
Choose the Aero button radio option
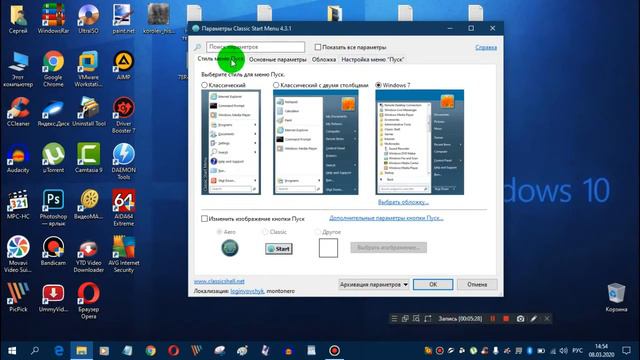click(x=219, y=232)
